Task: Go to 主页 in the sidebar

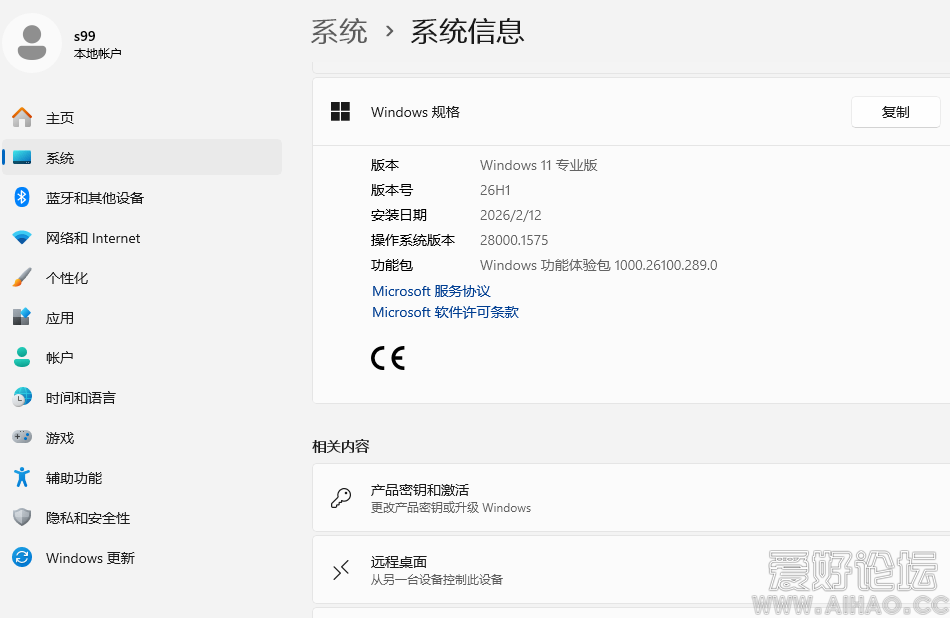Action: [142, 118]
